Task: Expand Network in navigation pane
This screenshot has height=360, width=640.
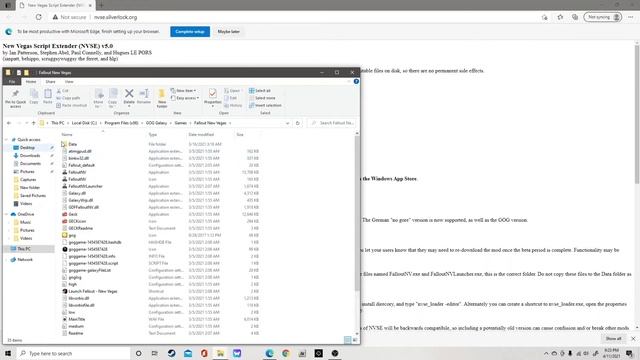Action: click(7, 260)
